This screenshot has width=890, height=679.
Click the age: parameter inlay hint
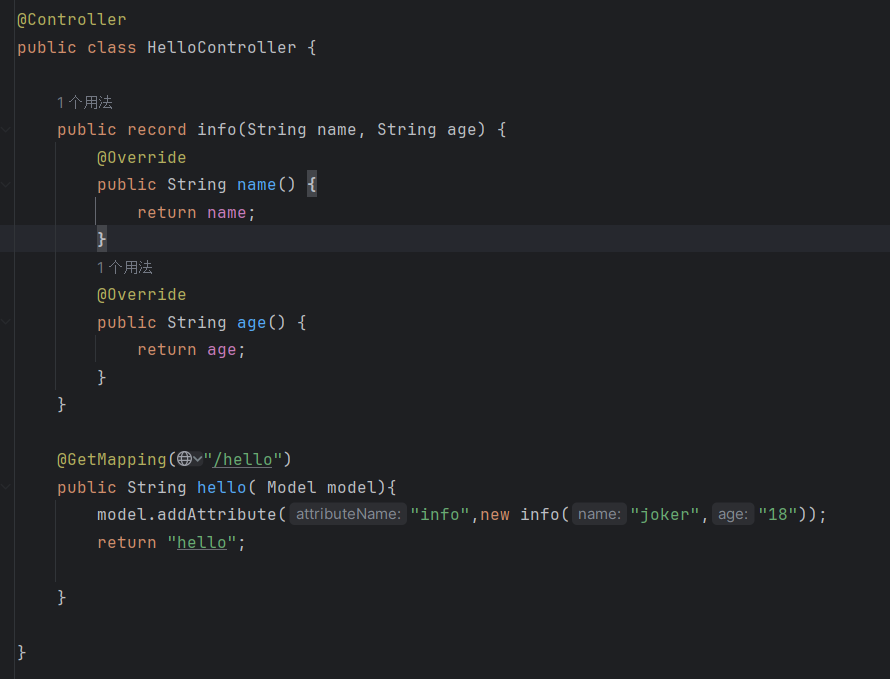pos(733,514)
